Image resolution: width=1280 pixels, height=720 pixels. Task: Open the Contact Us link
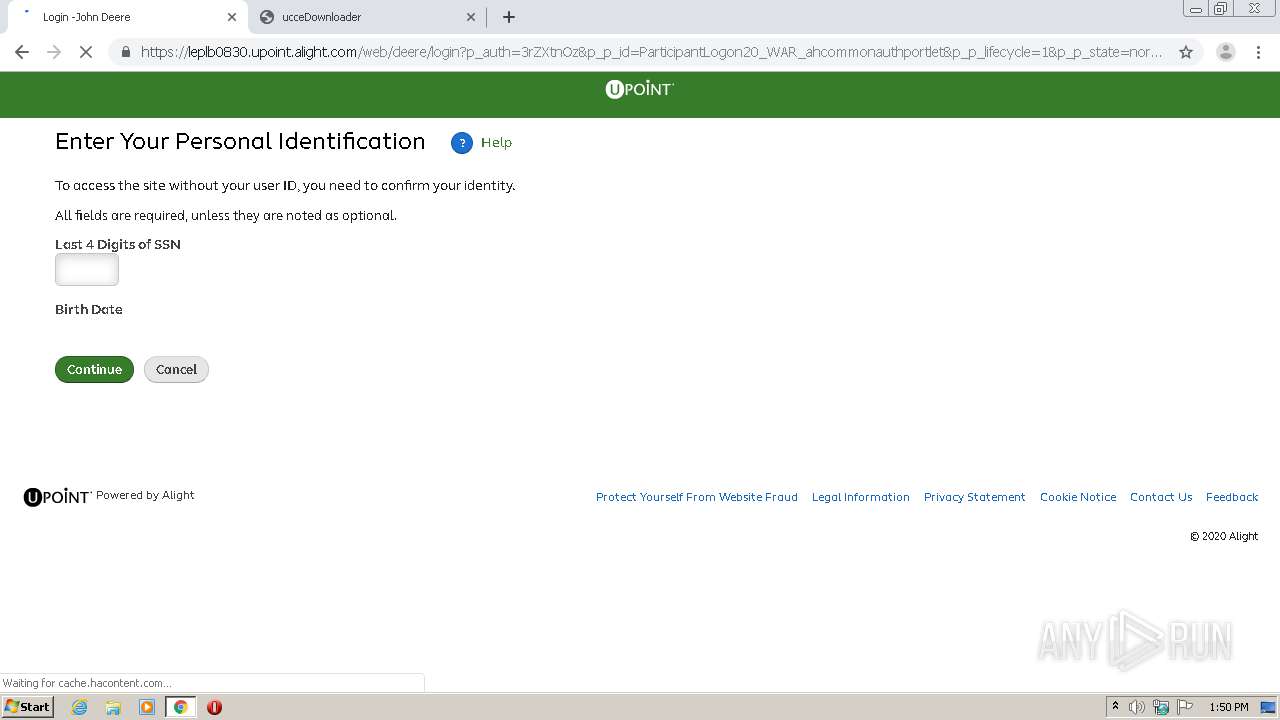coord(1161,497)
